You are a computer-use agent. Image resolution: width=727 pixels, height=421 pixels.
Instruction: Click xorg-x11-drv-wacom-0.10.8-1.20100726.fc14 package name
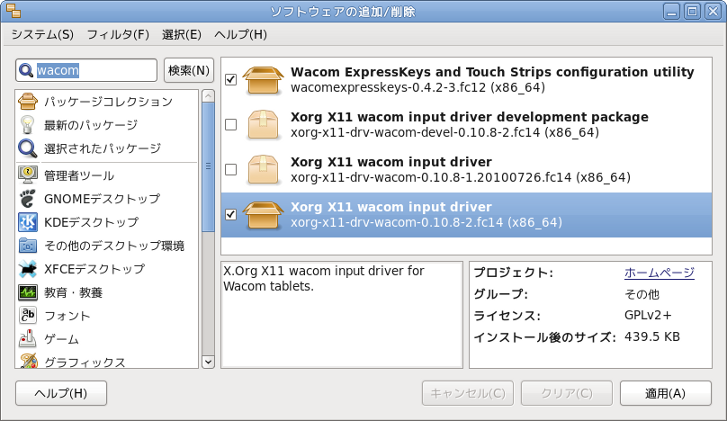tap(460, 177)
